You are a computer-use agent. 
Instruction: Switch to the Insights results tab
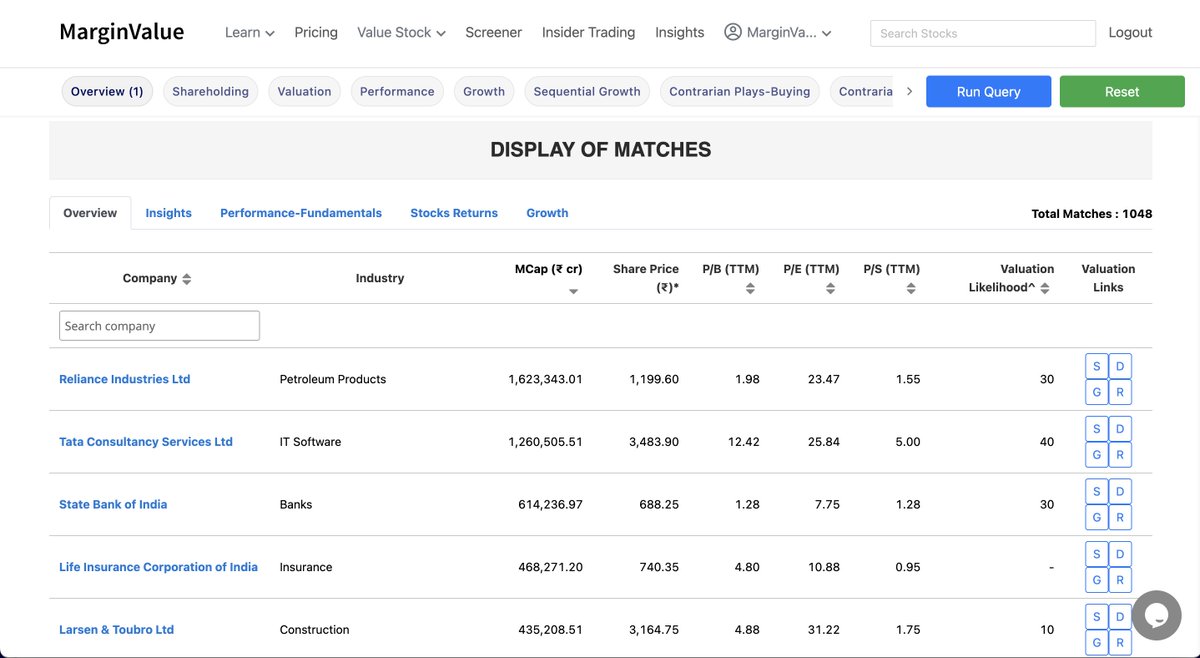[168, 213]
